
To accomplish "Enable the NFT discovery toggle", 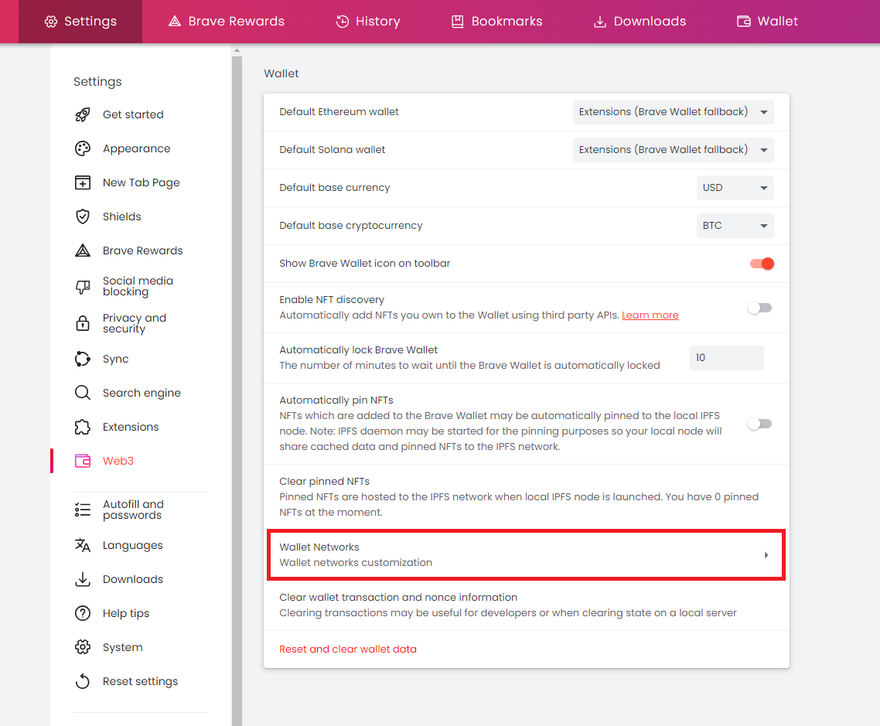I will (760, 308).
